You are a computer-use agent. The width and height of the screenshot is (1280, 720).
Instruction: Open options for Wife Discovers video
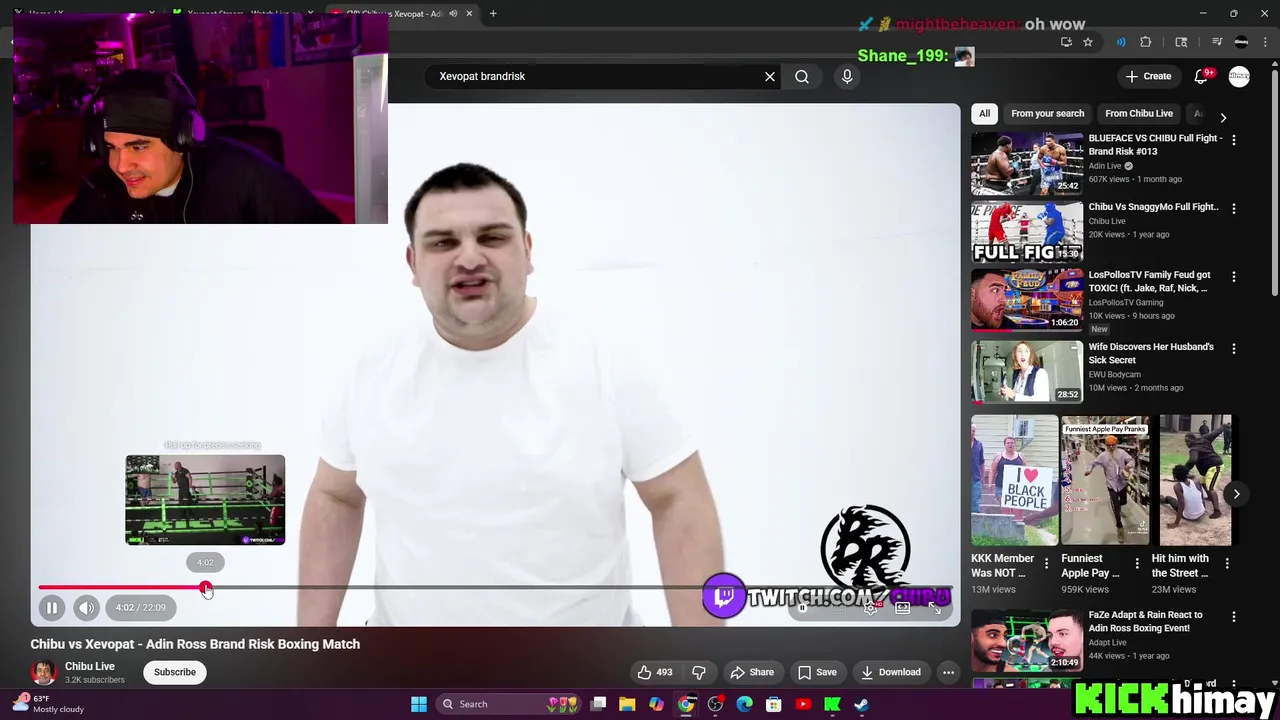tap(1233, 348)
